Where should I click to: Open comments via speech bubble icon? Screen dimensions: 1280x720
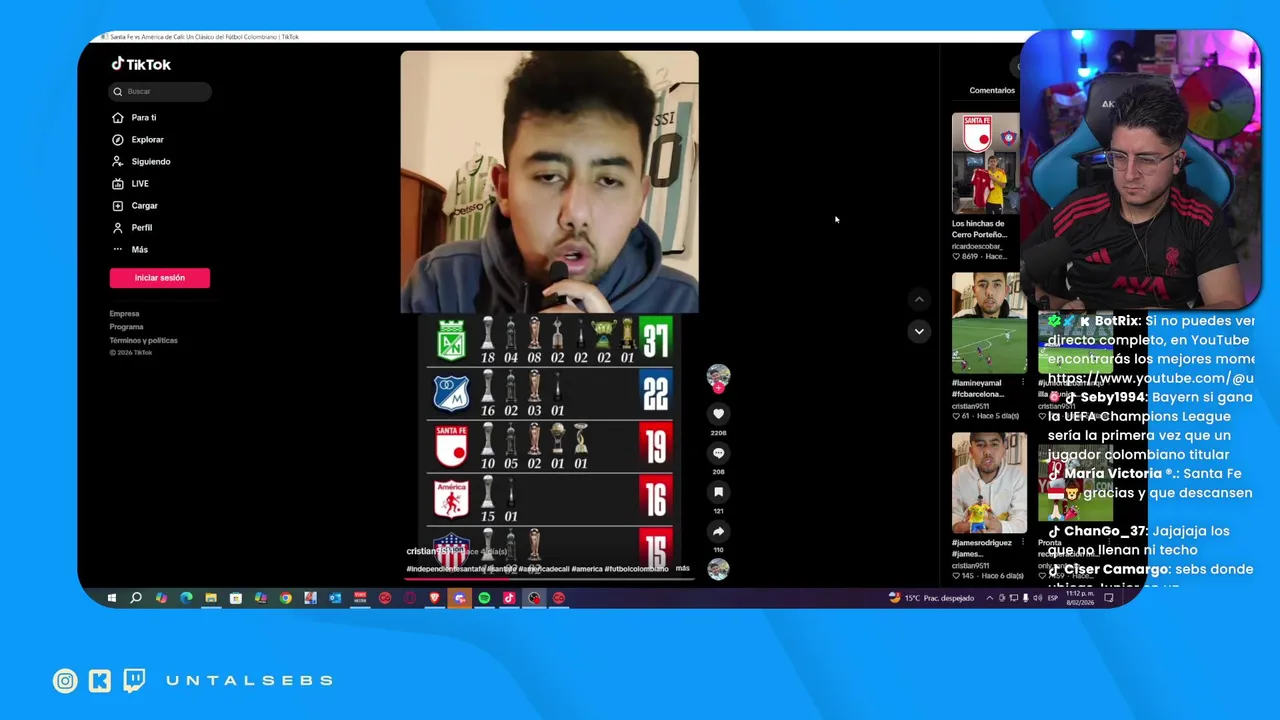click(718, 453)
